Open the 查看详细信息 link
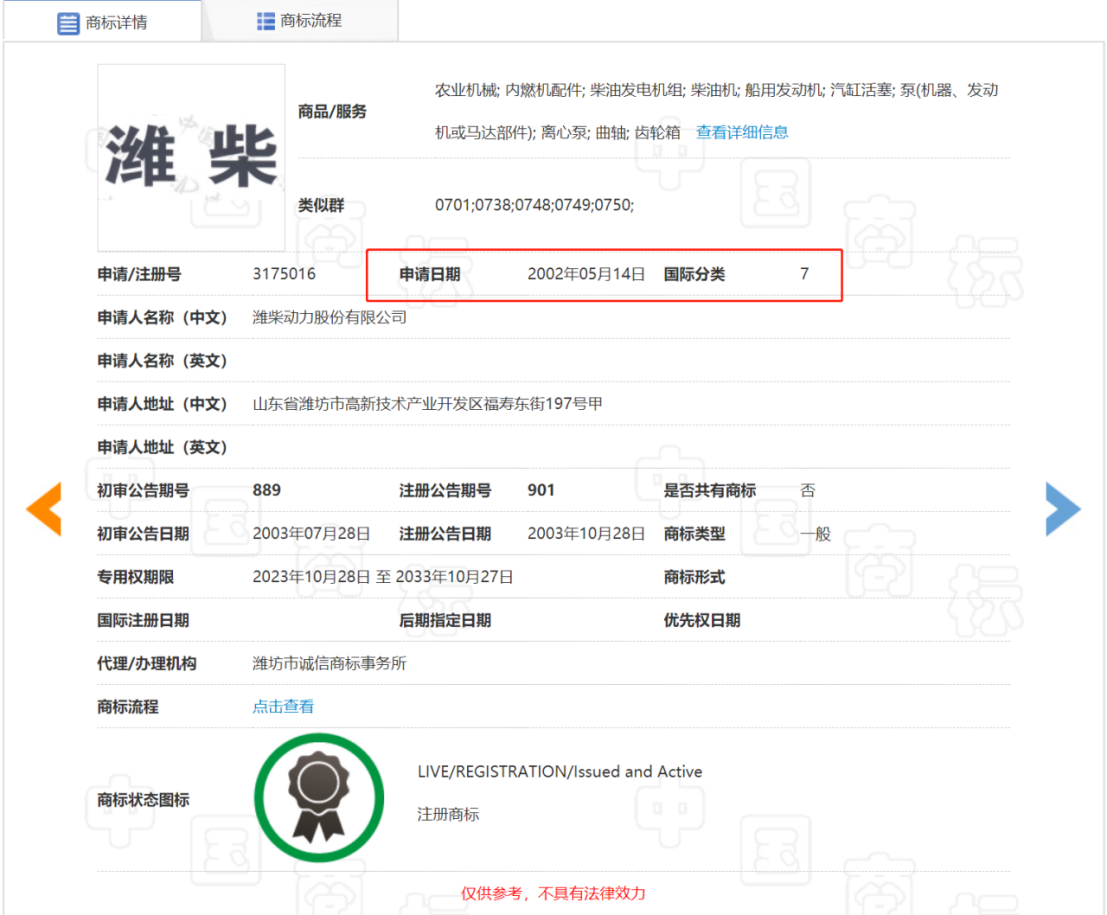This screenshot has width=1107, height=915. coord(742,133)
